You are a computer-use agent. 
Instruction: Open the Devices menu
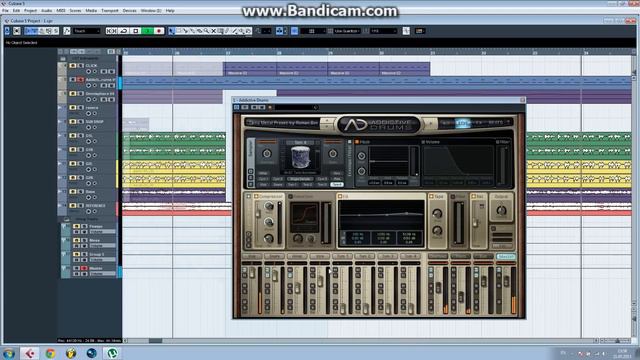pos(129,11)
